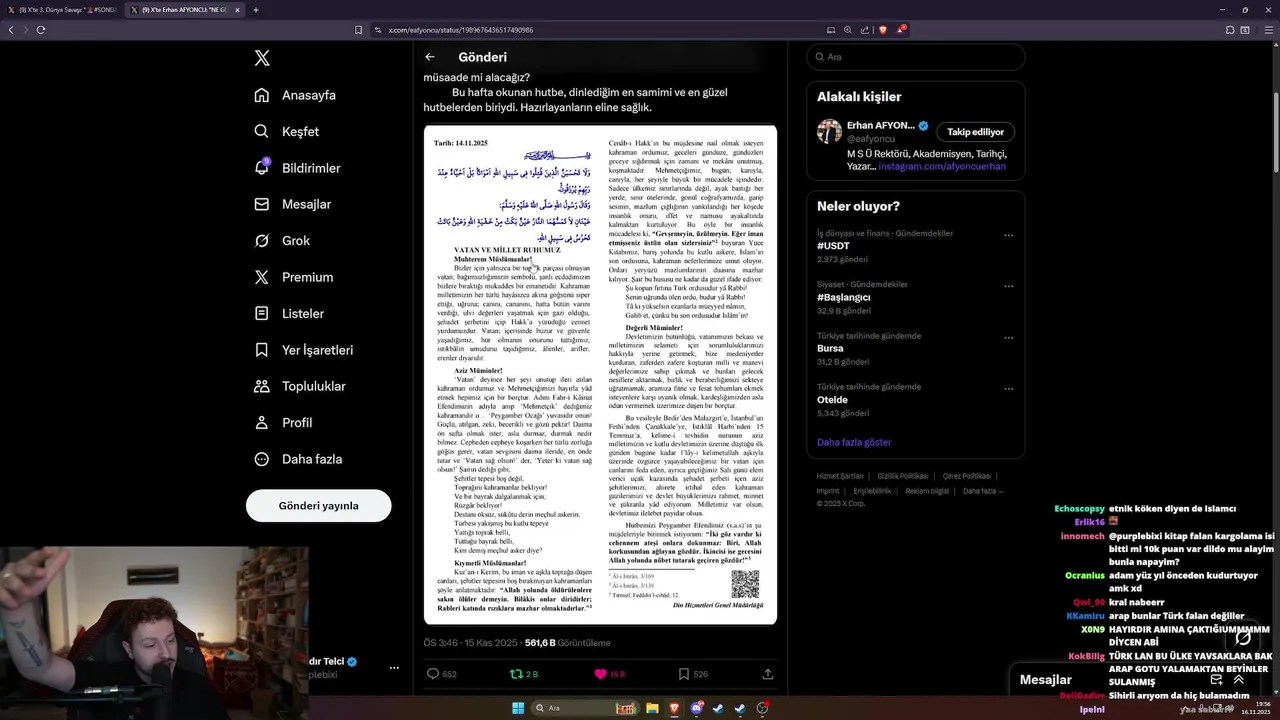Reload the page
Image resolution: width=1280 pixels, height=720 pixels.
point(41,30)
